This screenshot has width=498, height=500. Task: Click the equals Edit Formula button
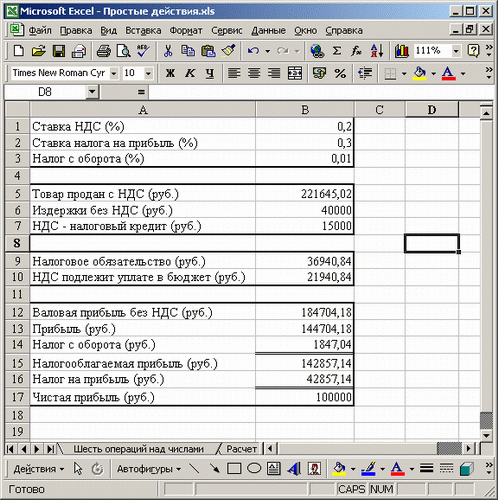141,92
